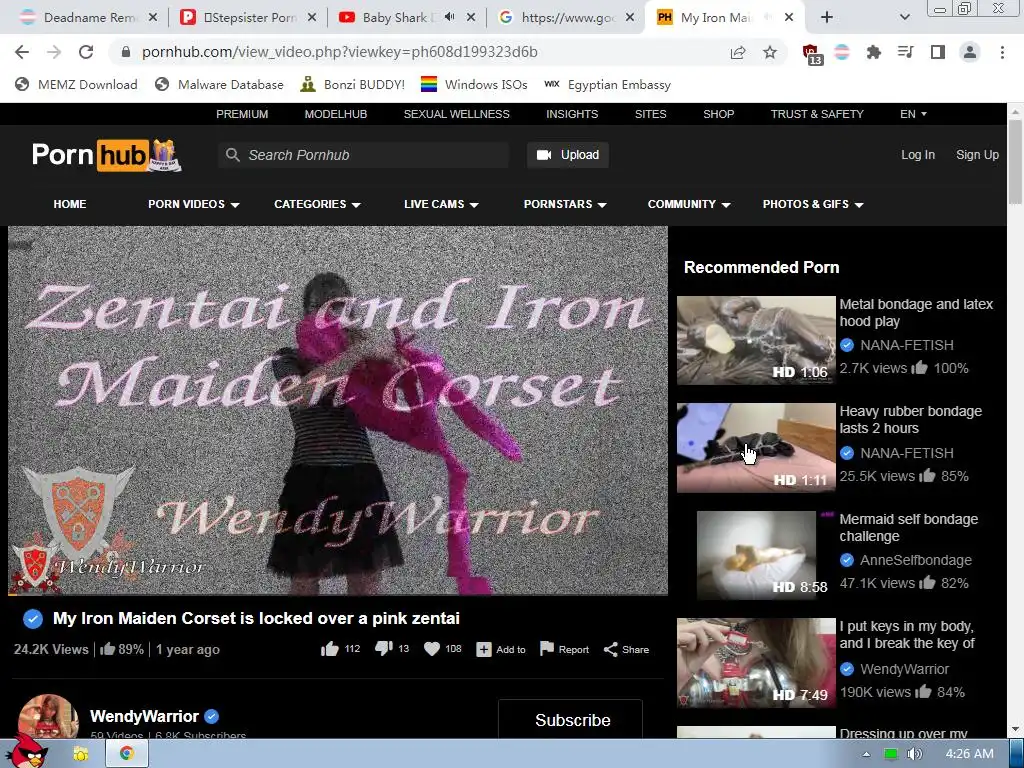Click the vertical page scrollbar thumb
The width and height of the screenshot is (1024, 768).
(1015, 162)
